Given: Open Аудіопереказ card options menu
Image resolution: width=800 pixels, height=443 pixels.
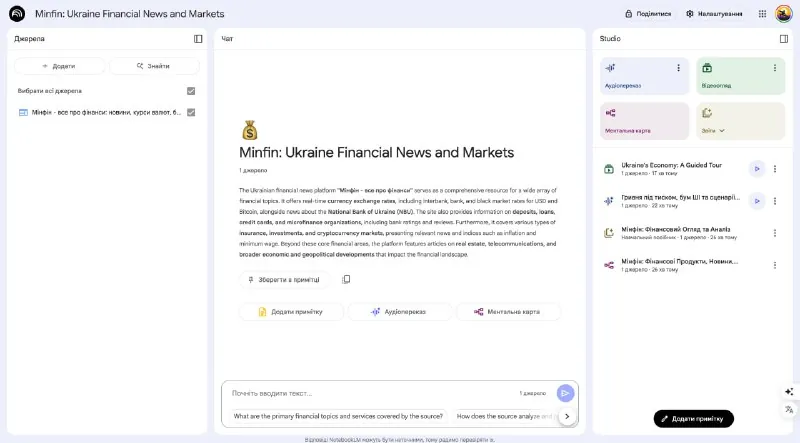Looking at the screenshot, I should coord(678,68).
